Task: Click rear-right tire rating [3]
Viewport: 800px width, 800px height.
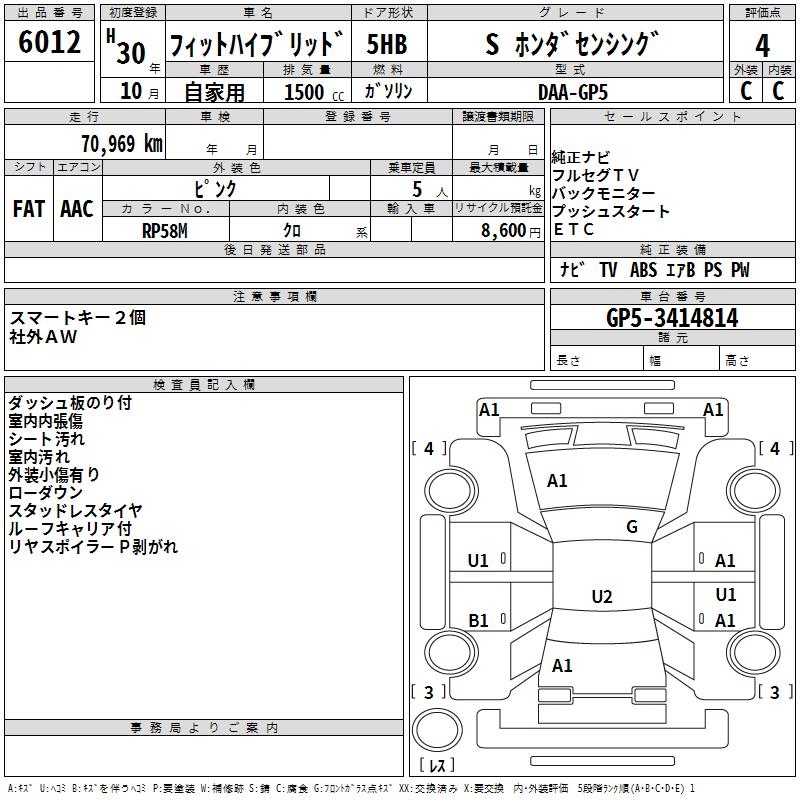Action: pos(773,692)
